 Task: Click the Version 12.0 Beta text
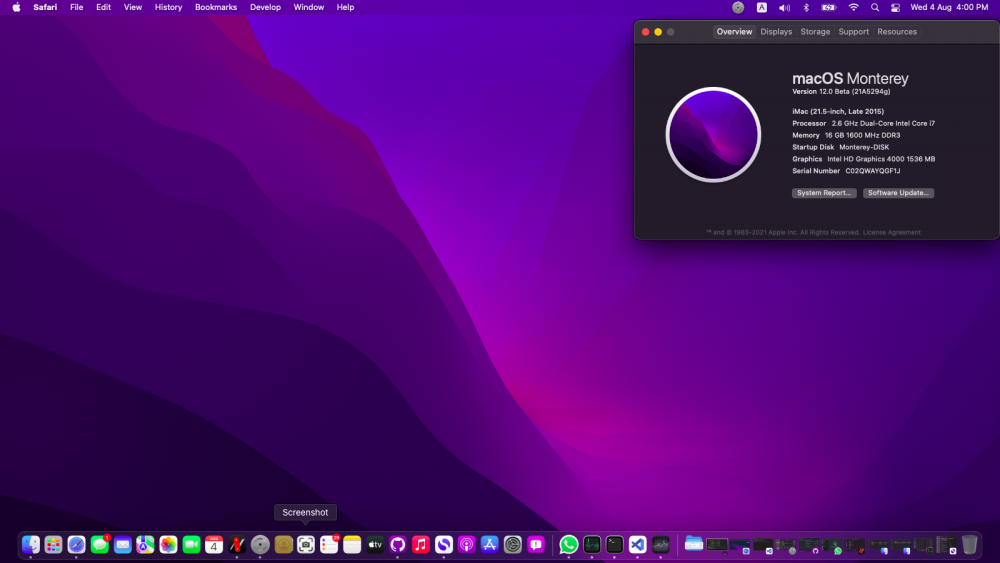coord(841,92)
